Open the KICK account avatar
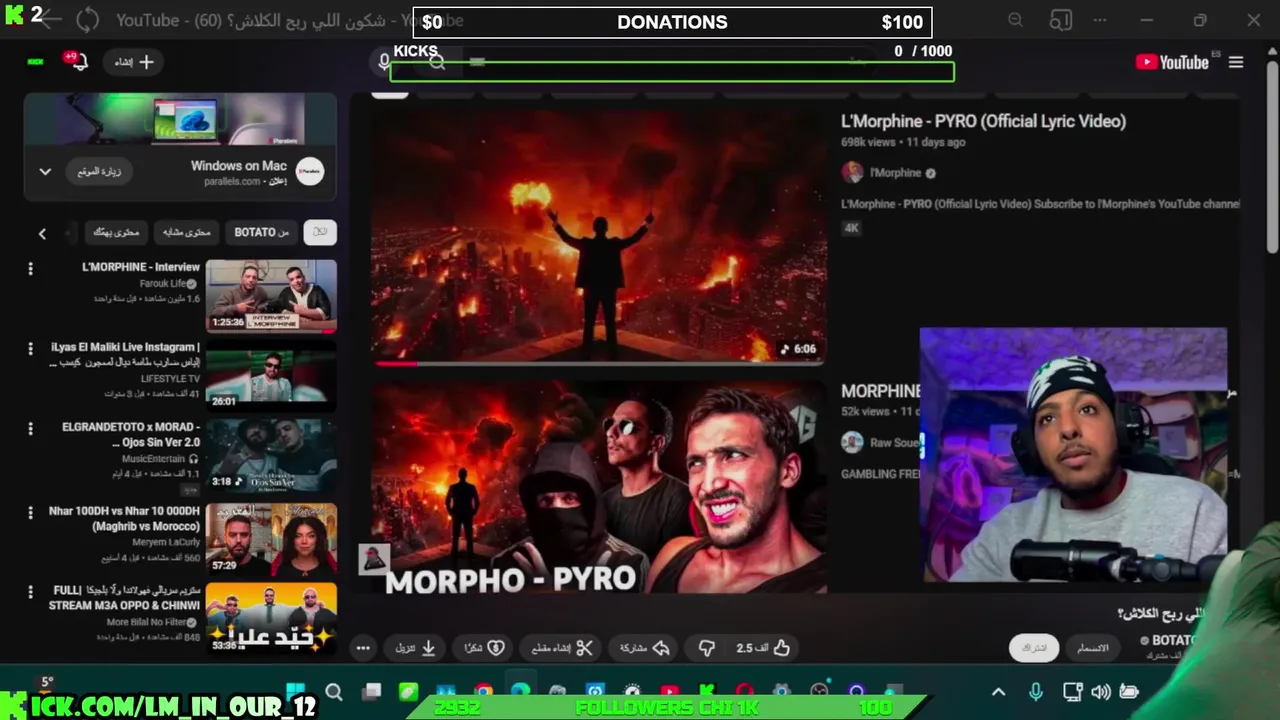Image resolution: width=1280 pixels, height=720 pixels. [36, 62]
